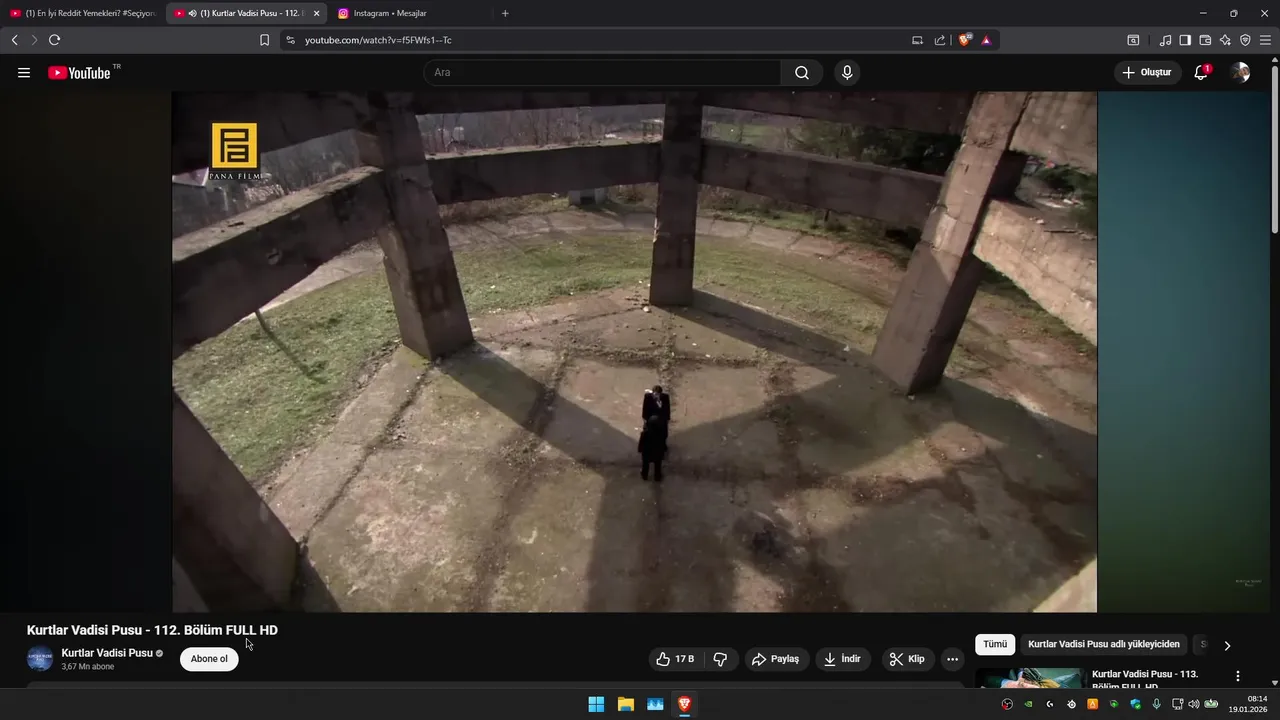
Task: Go back in browser history
Action: tap(14, 40)
